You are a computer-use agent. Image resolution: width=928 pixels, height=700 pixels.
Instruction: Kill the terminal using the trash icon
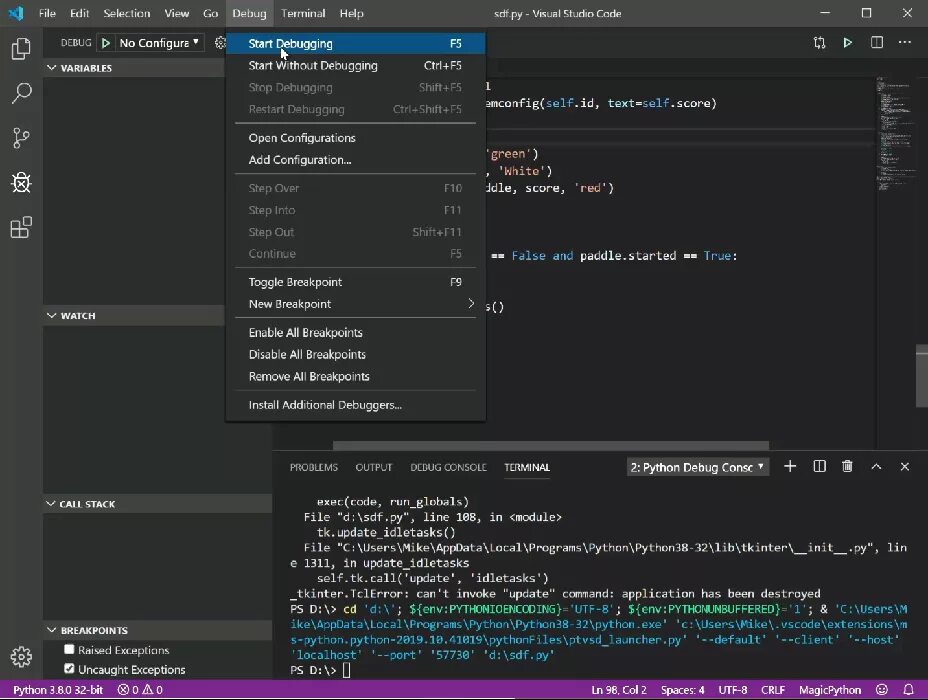tap(847, 466)
